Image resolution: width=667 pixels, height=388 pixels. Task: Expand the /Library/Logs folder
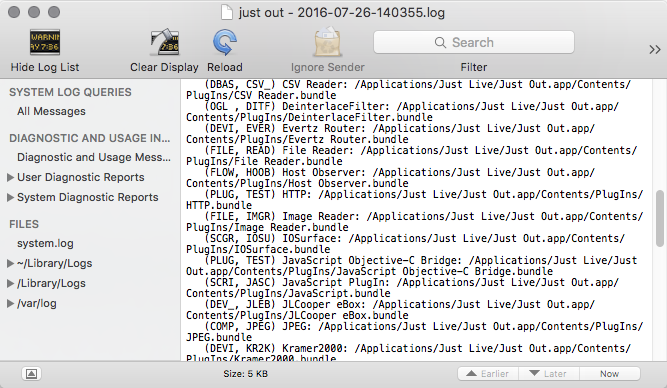(11, 283)
